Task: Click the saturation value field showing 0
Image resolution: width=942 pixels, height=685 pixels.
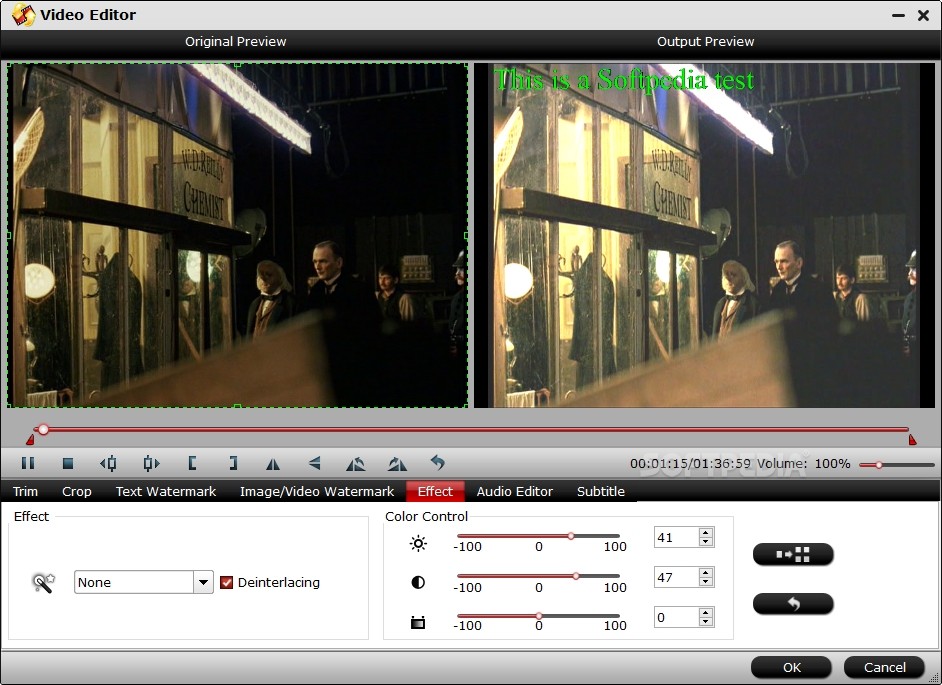Action: pos(676,617)
